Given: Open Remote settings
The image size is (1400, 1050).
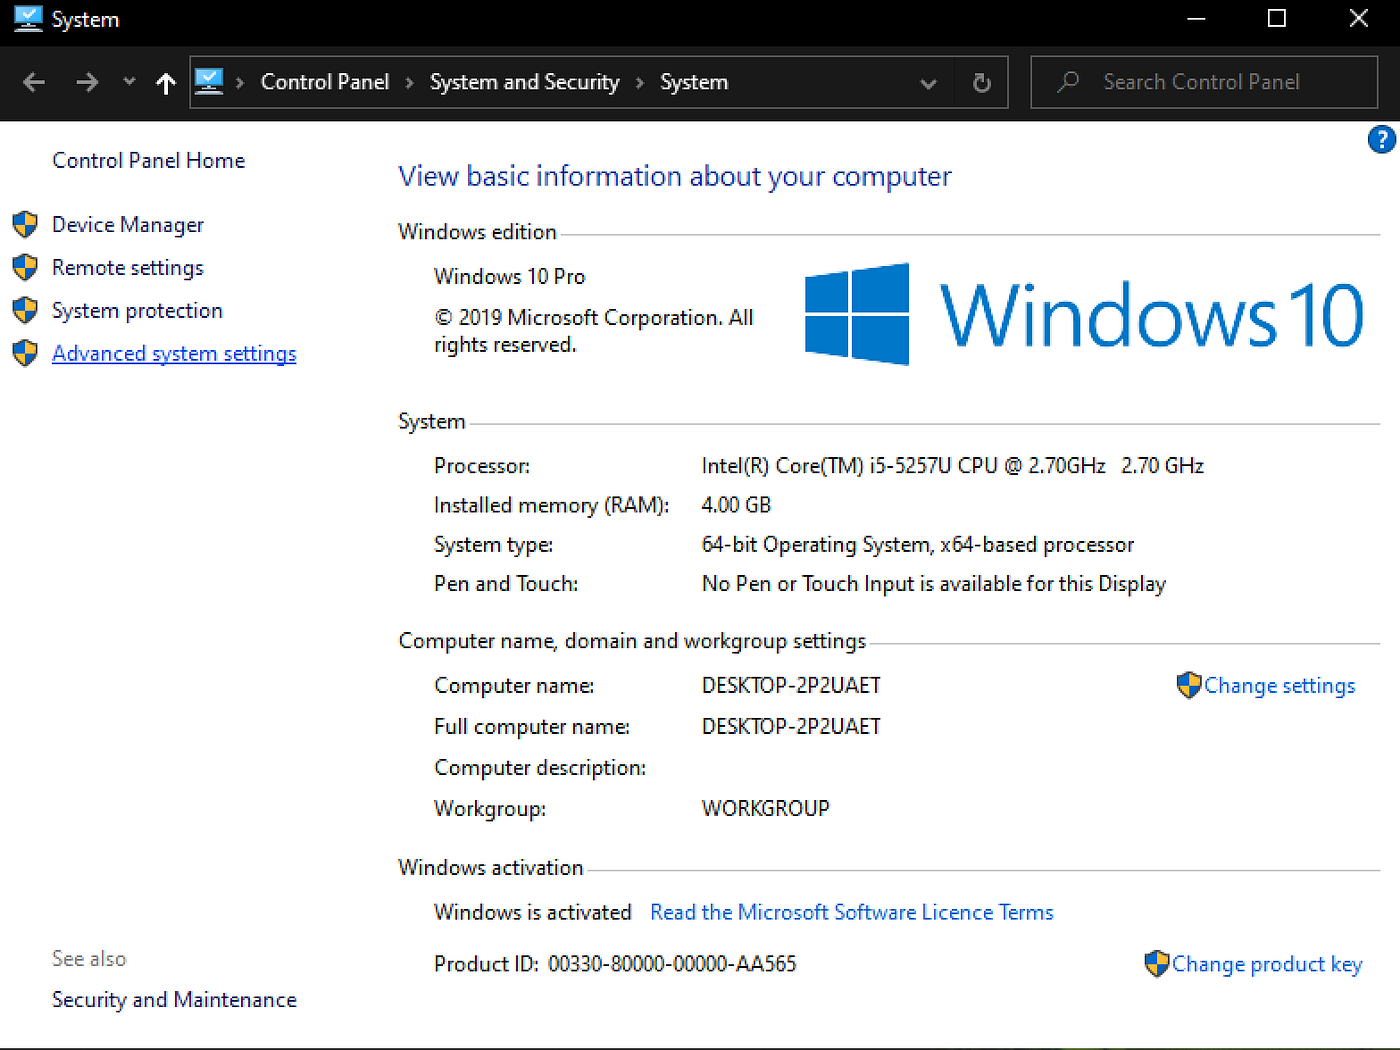Looking at the screenshot, I should tap(128, 268).
